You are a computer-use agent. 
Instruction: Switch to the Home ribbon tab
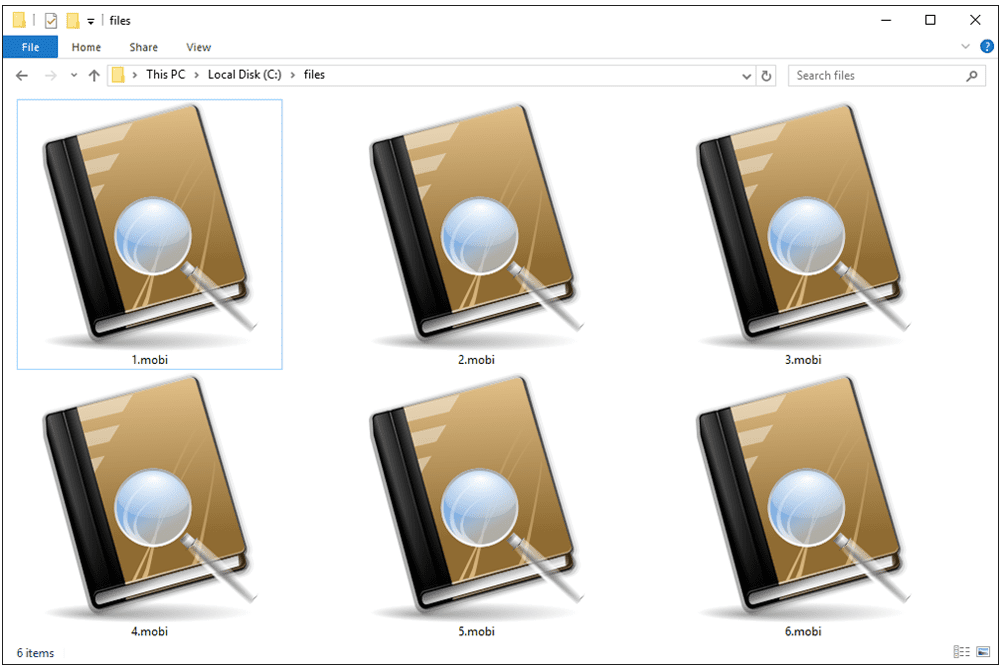86,47
